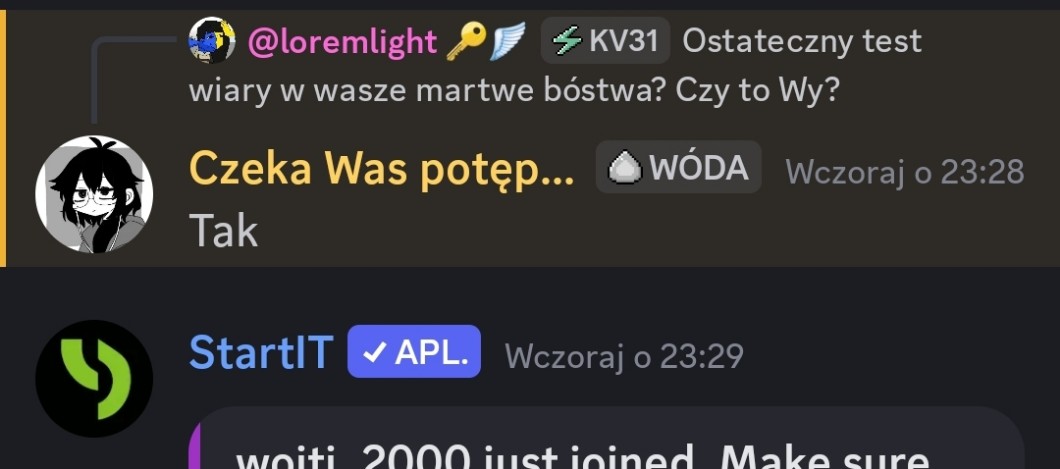1060x469 pixels.
Task: Open the anime character profile avatar
Action: click(94, 195)
